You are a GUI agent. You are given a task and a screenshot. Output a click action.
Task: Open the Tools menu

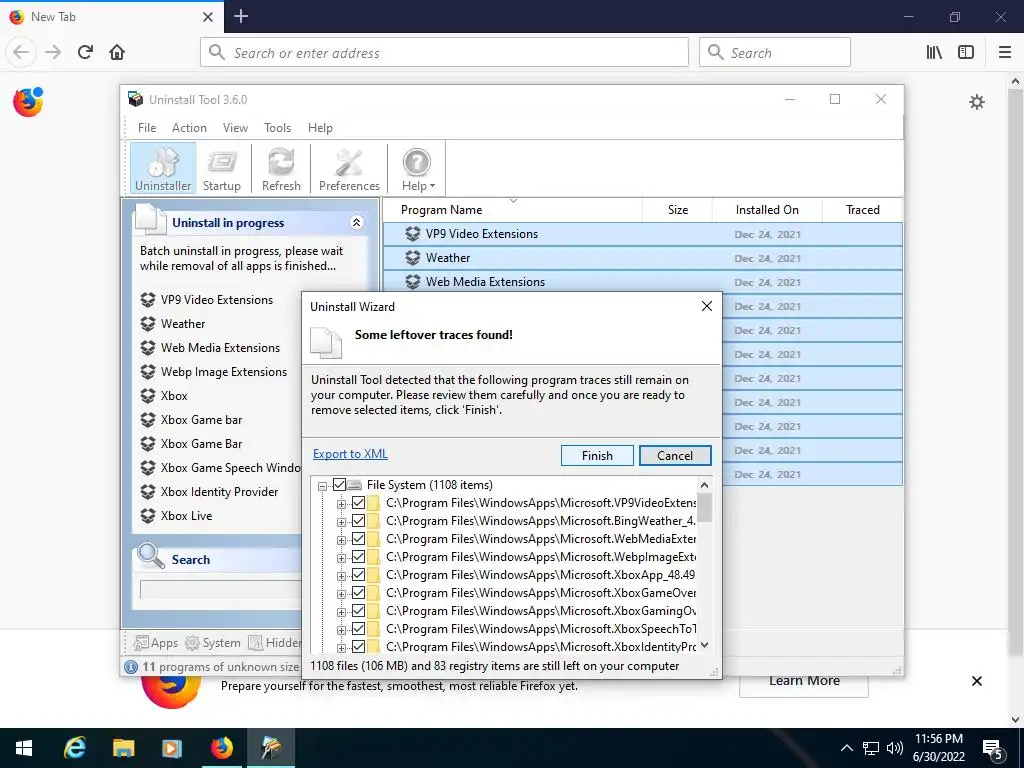tap(278, 128)
